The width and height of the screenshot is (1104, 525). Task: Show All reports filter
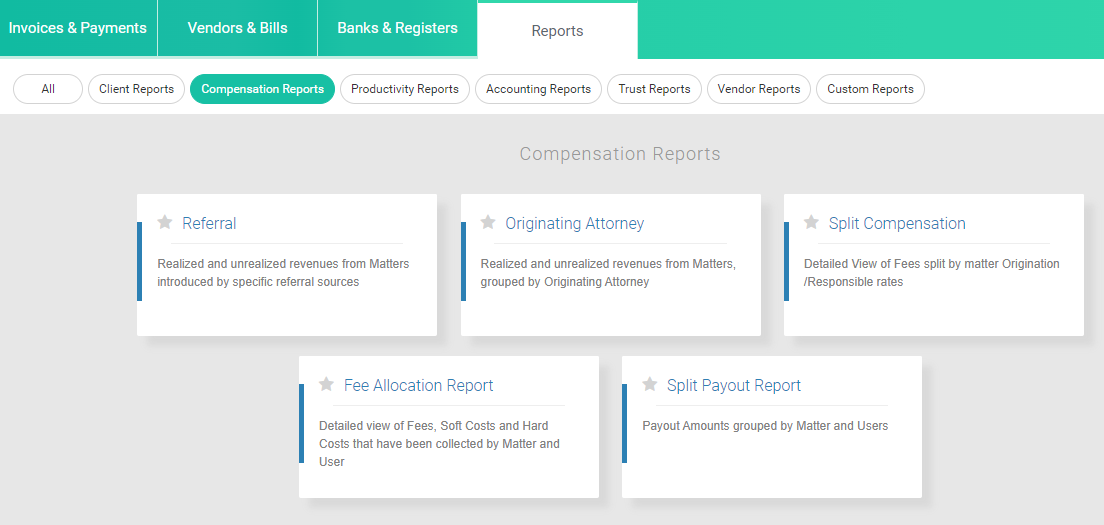[x=48, y=89]
